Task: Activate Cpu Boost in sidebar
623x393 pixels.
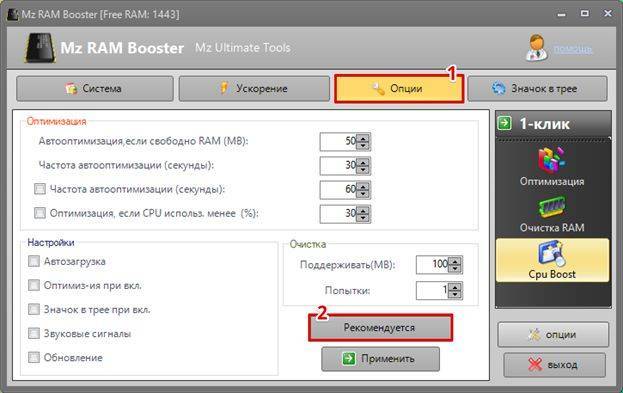Action: coord(552,261)
